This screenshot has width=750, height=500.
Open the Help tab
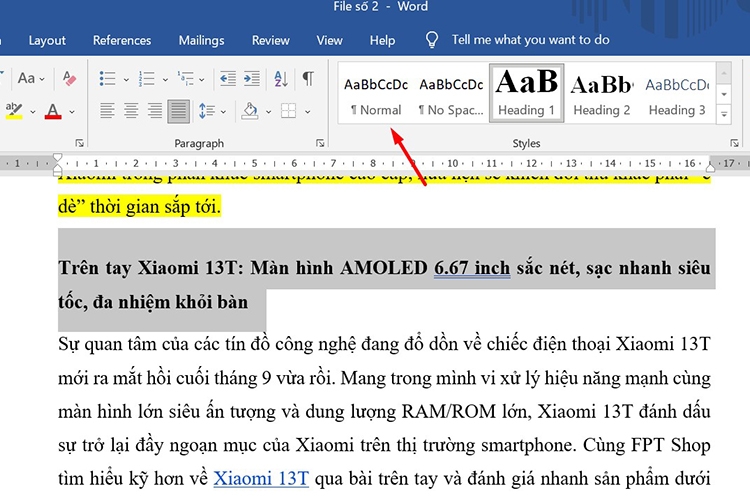[382, 40]
